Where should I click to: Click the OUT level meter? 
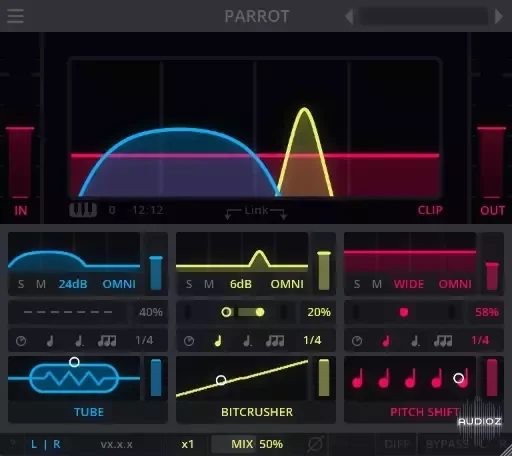[492, 163]
